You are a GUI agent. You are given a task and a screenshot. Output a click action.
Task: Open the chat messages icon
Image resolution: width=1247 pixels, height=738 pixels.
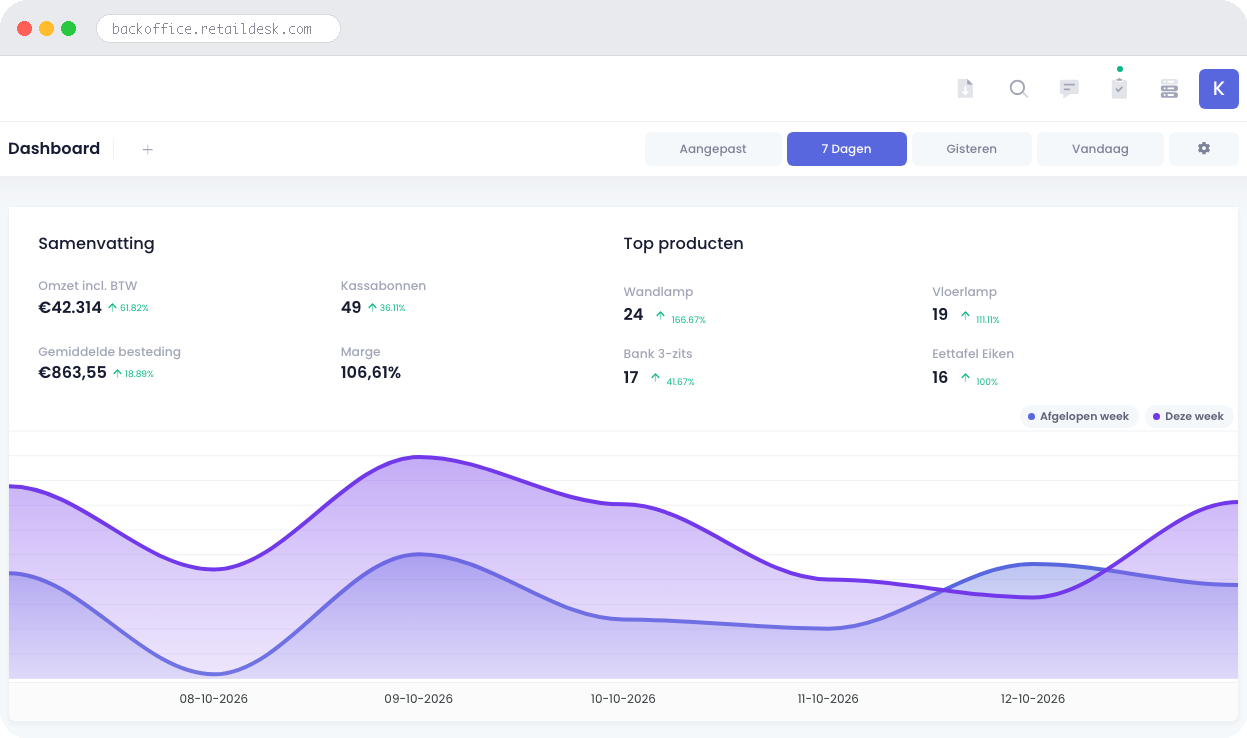(1069, 89)
